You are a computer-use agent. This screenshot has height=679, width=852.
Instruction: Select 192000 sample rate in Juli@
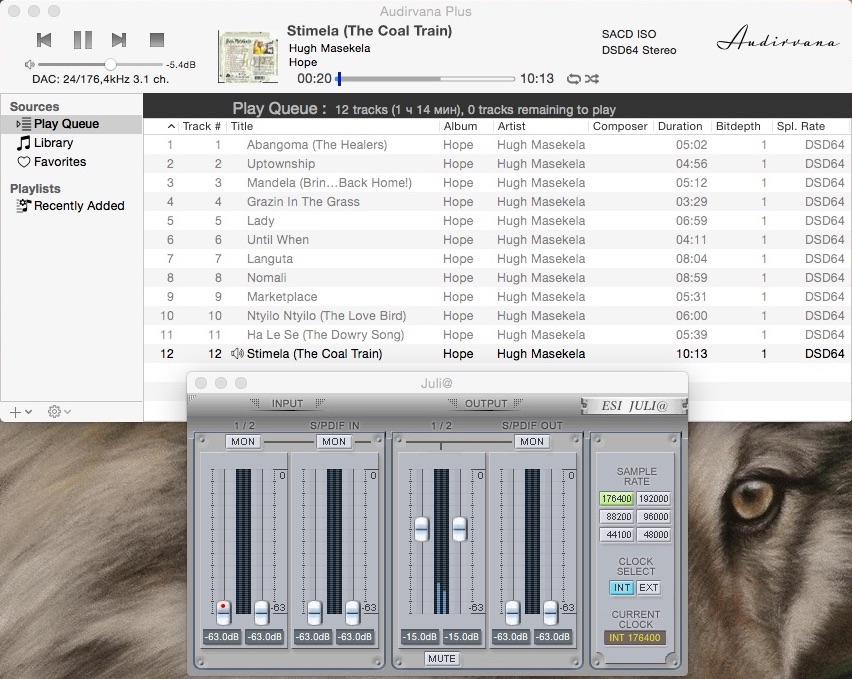click(653, 499)
